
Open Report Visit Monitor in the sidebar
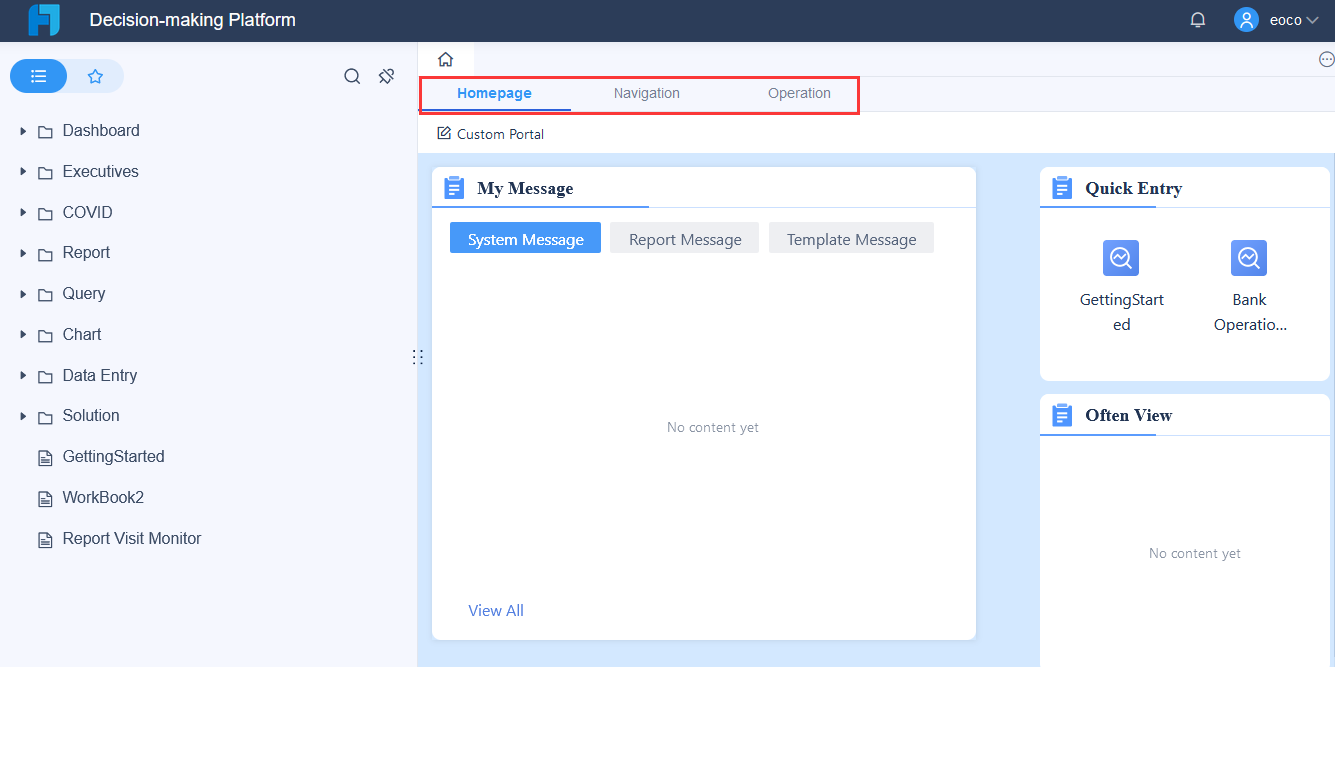click(x=130, y=538)
